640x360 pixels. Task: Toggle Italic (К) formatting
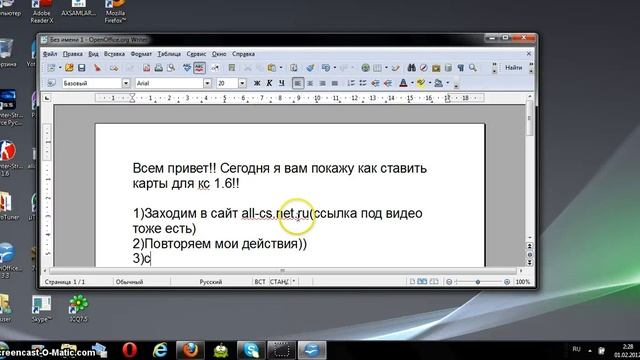(x=269, y=83)
